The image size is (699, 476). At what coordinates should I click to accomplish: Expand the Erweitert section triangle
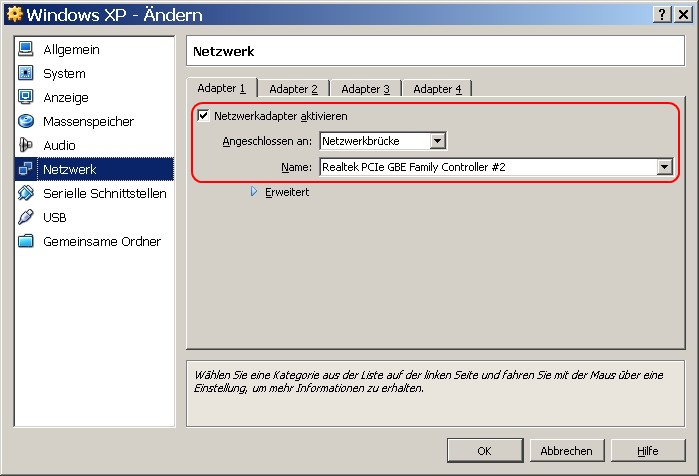pos(254,192)
